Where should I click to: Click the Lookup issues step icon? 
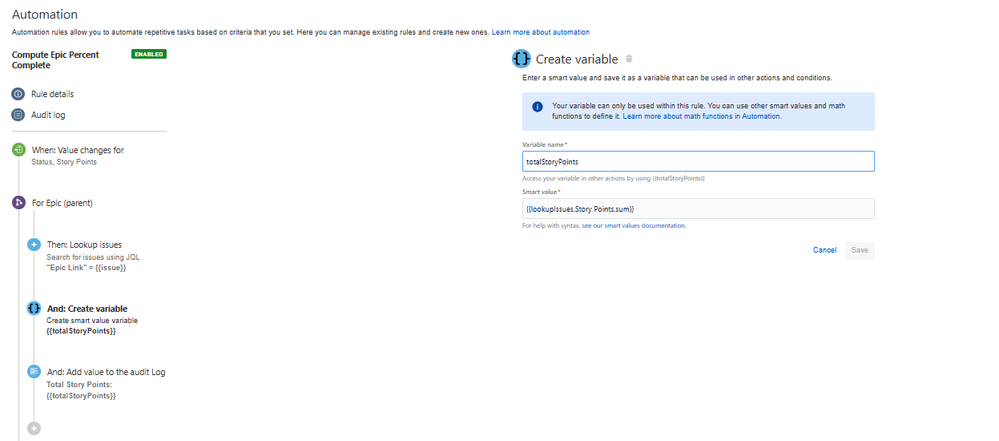(34, 244)
